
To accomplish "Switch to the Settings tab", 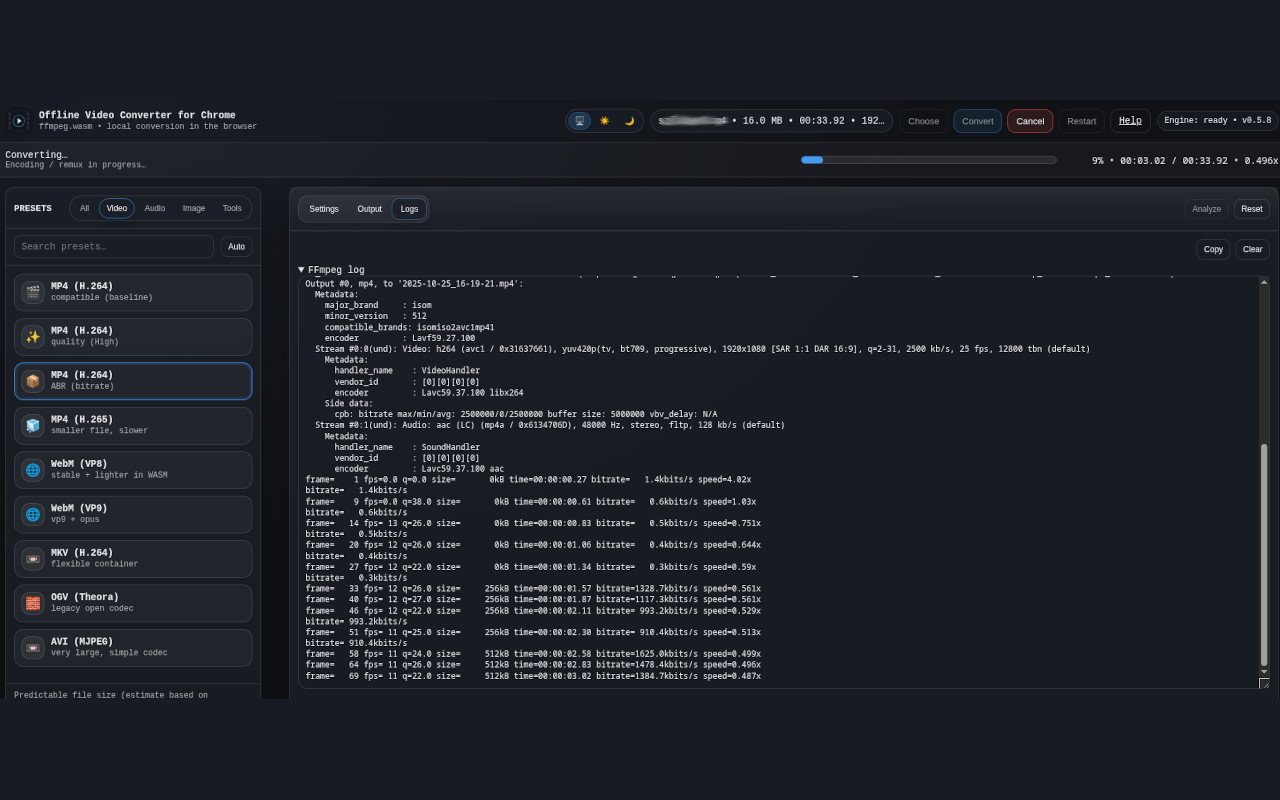I will tap(323, 209).
